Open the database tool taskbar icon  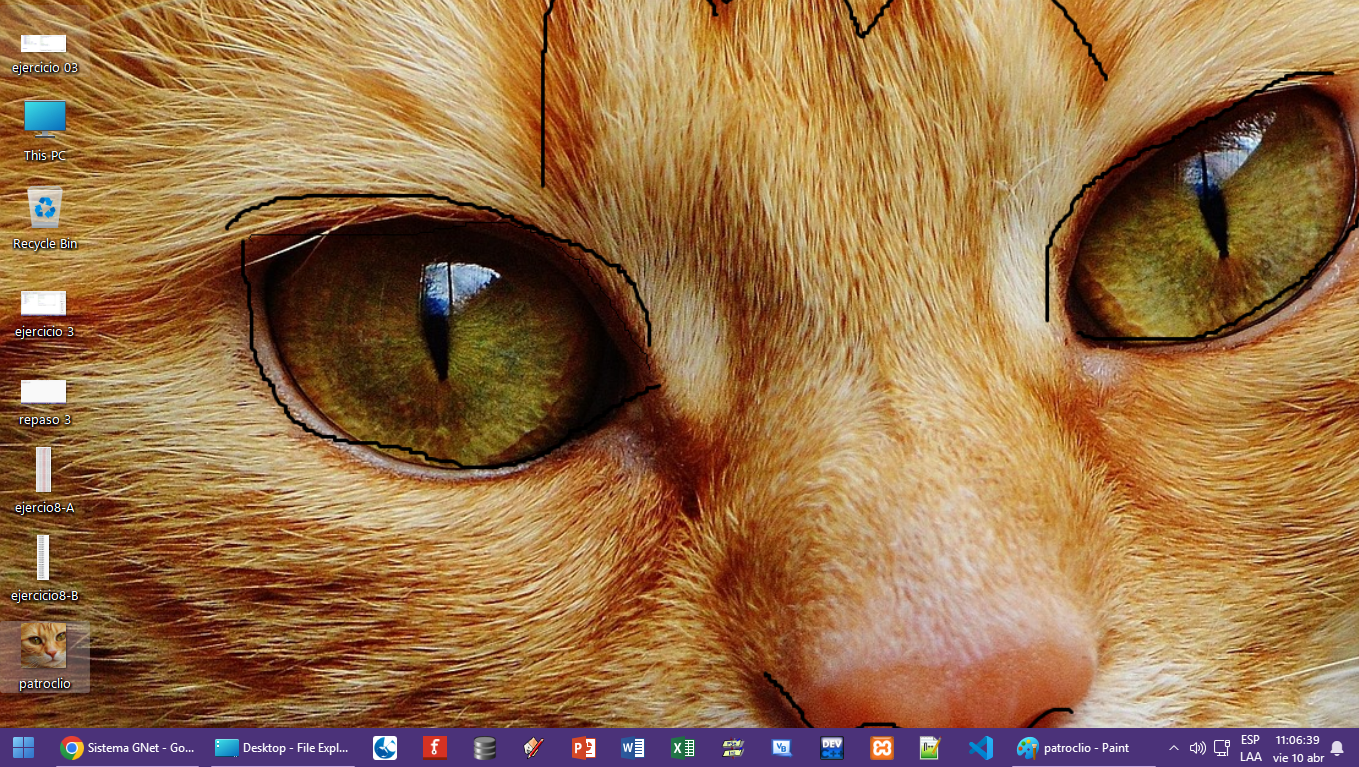click(x=484, y=748)
